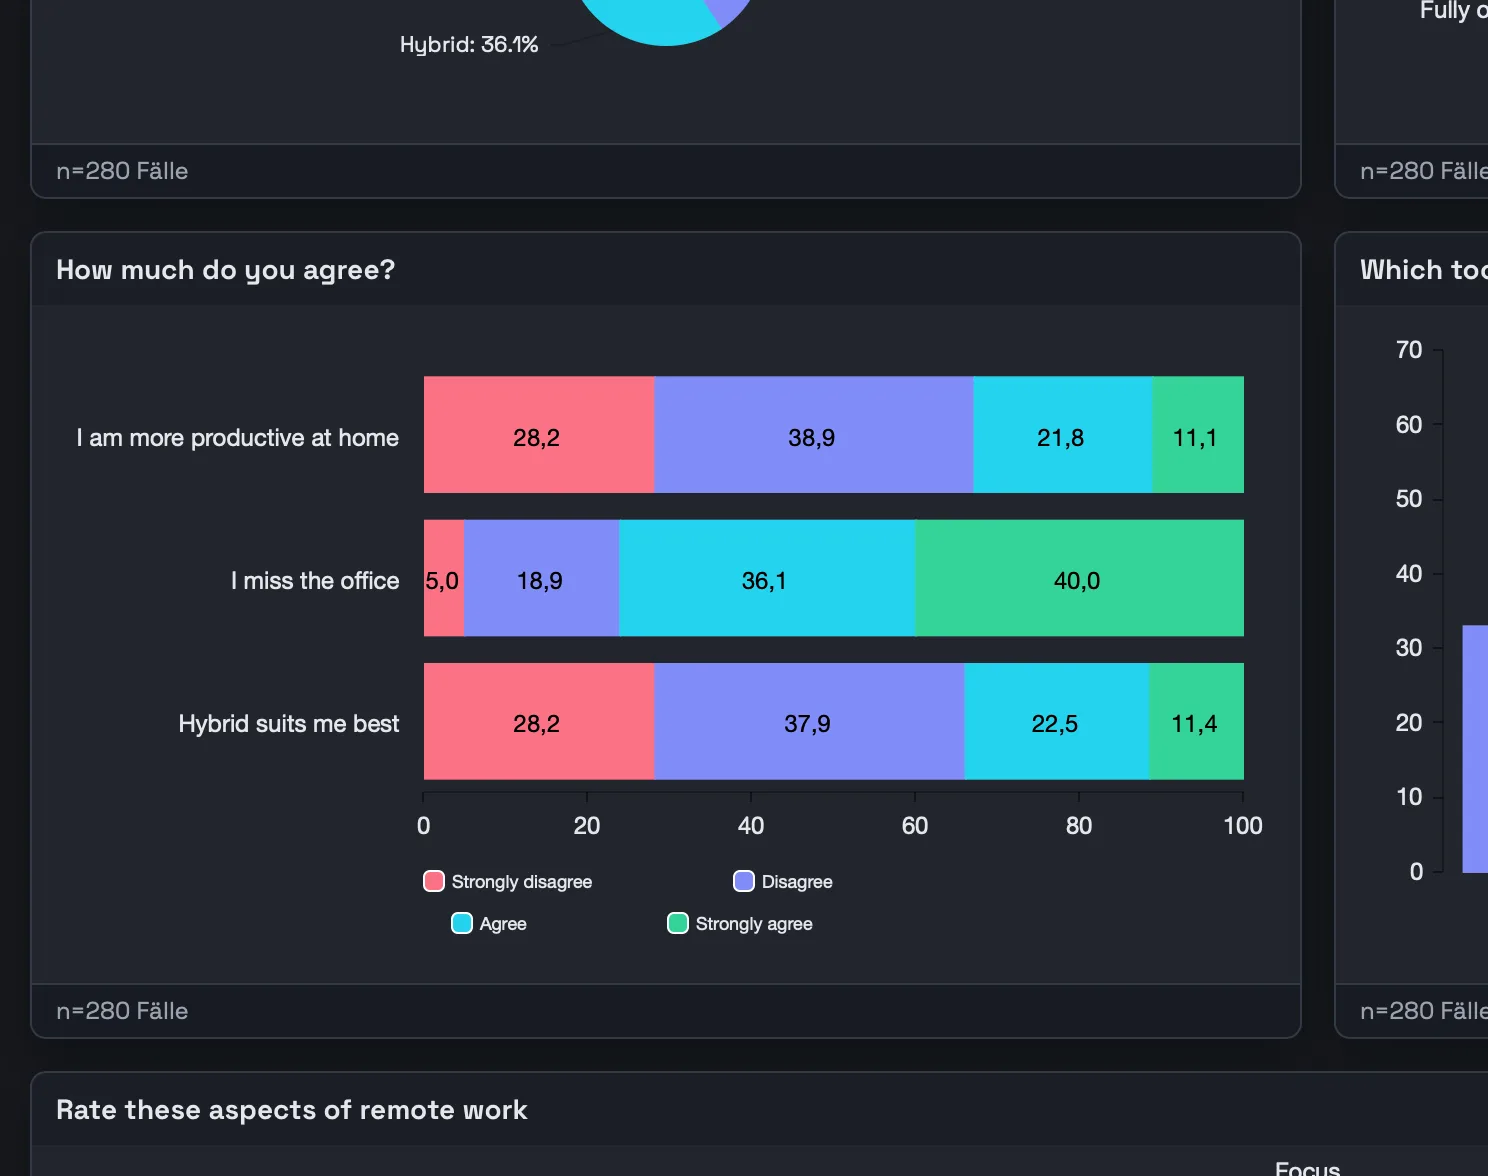Select the 22,5 Agree bar segment
This screenshot has width=1488, height=1176.
(x=1057, y=721)
